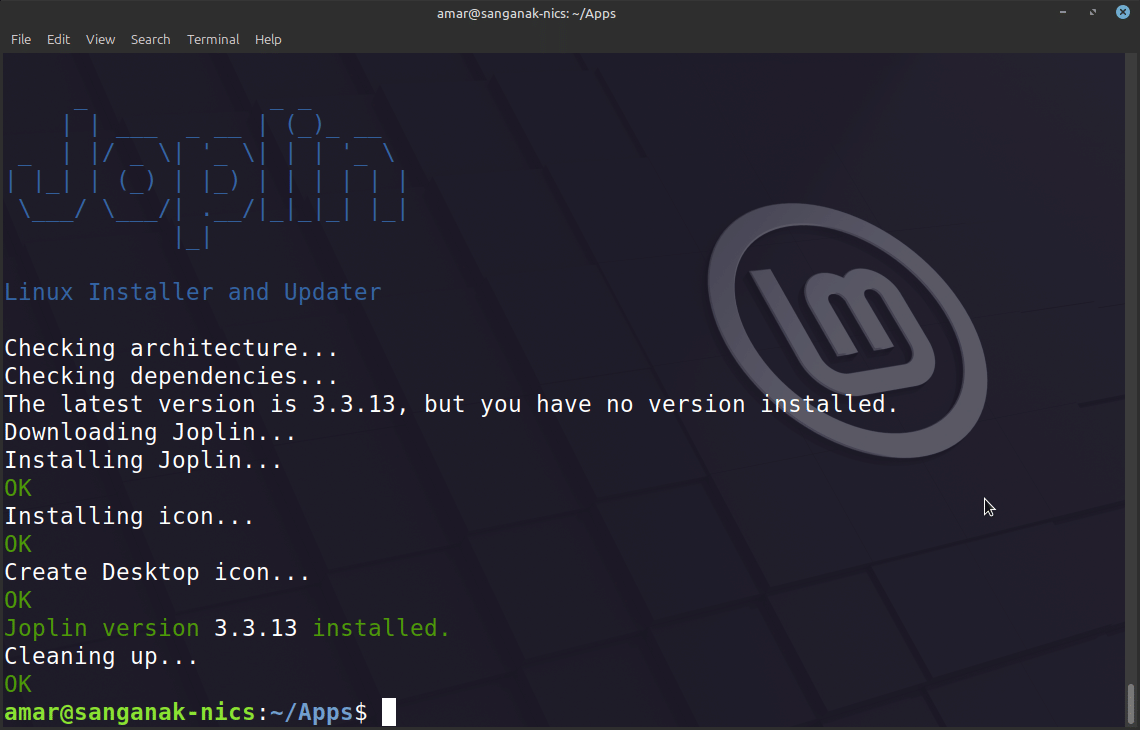This screenshot has height=730, width=1140.
Task: Click the OK below 'Installing Joplin...'
Action: (x=18, y=489)
